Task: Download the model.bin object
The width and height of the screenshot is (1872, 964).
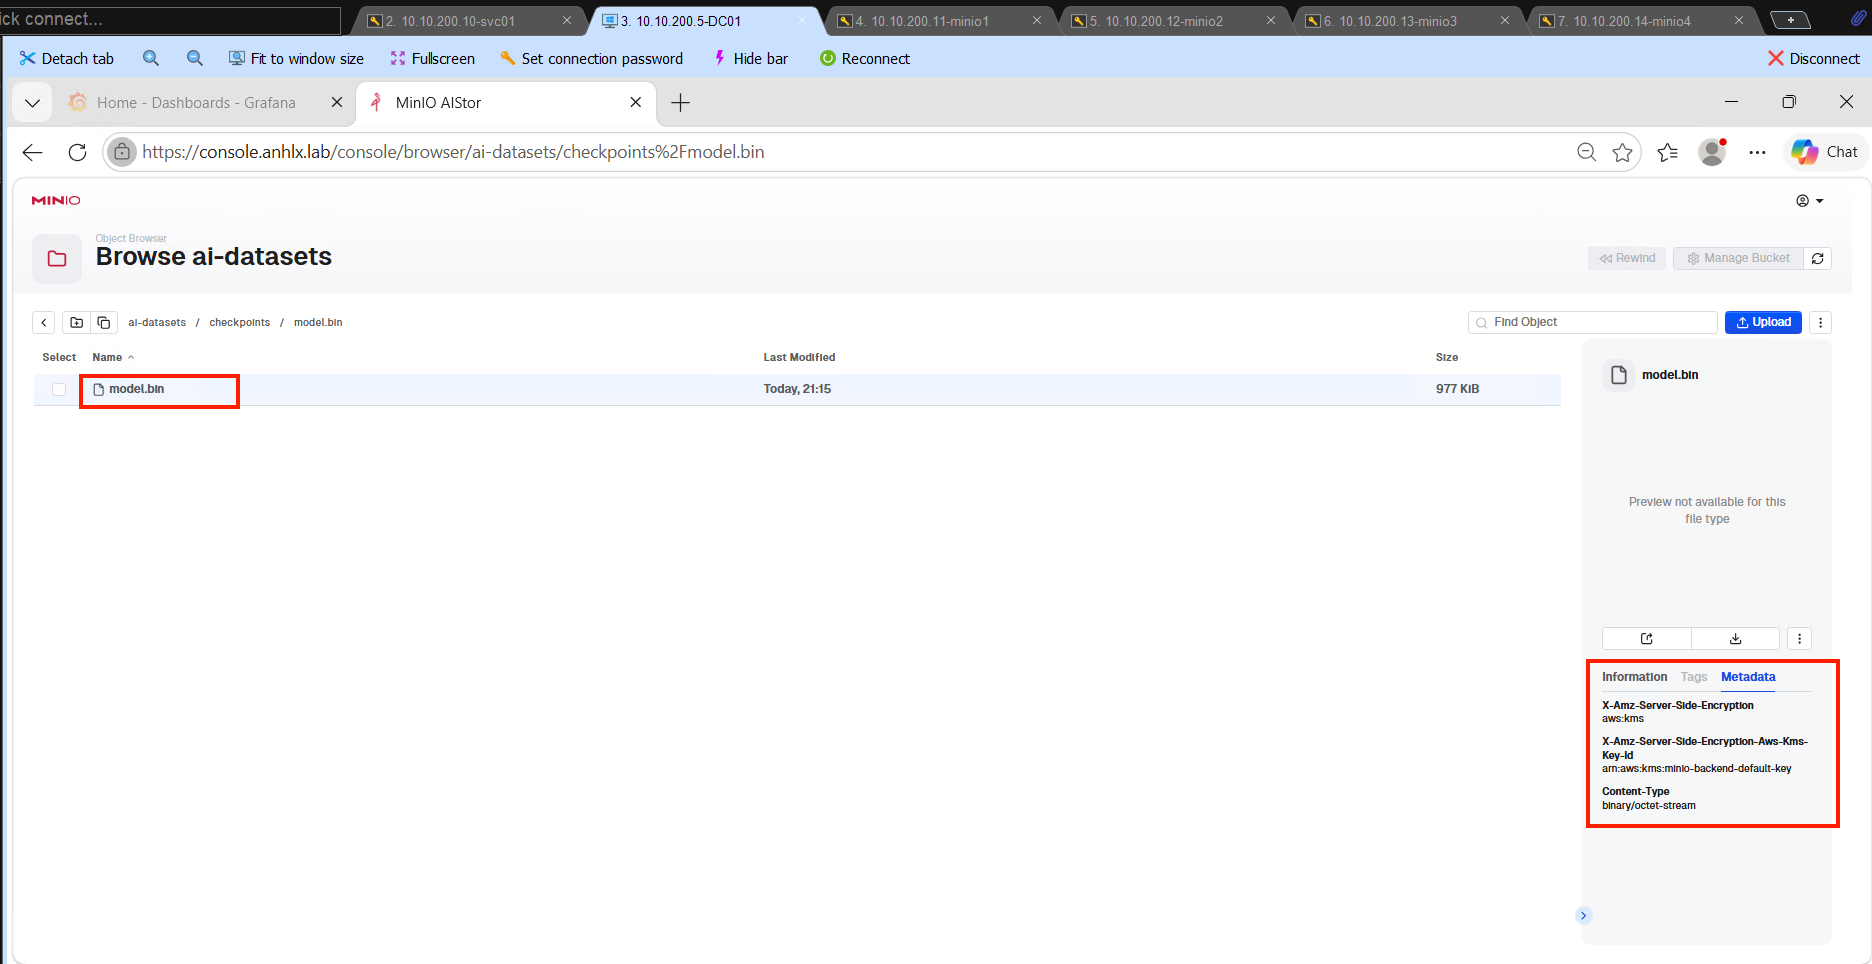Action: point(1736,639)
